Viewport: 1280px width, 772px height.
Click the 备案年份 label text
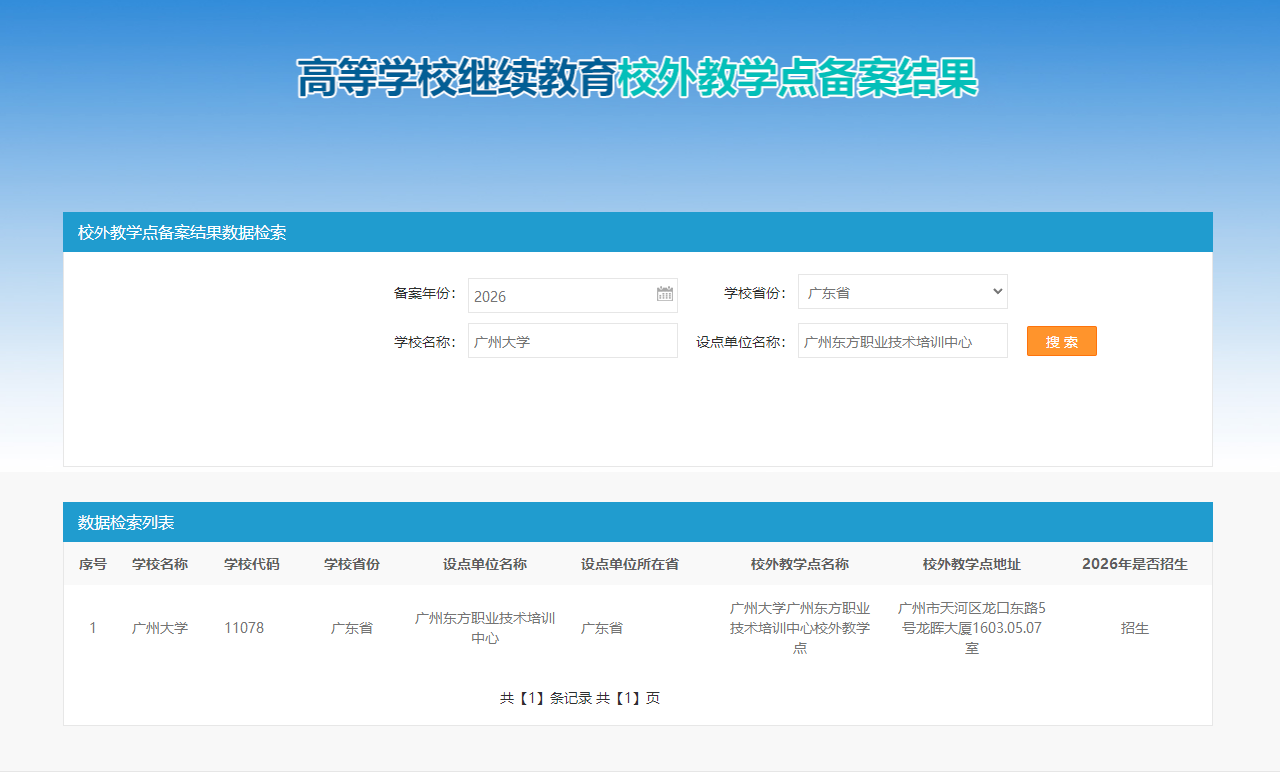coord(425,293)
